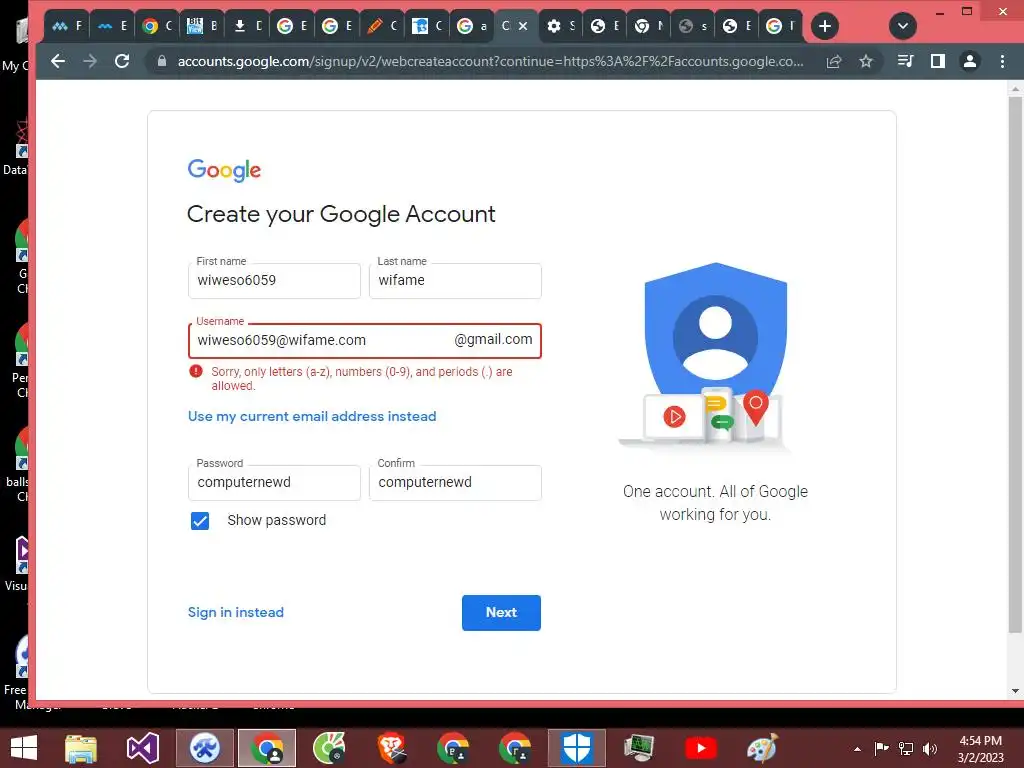Uncheck the Show password checkbox
The height and width of the screenshot is (768, 1024).
pos(200,520)
